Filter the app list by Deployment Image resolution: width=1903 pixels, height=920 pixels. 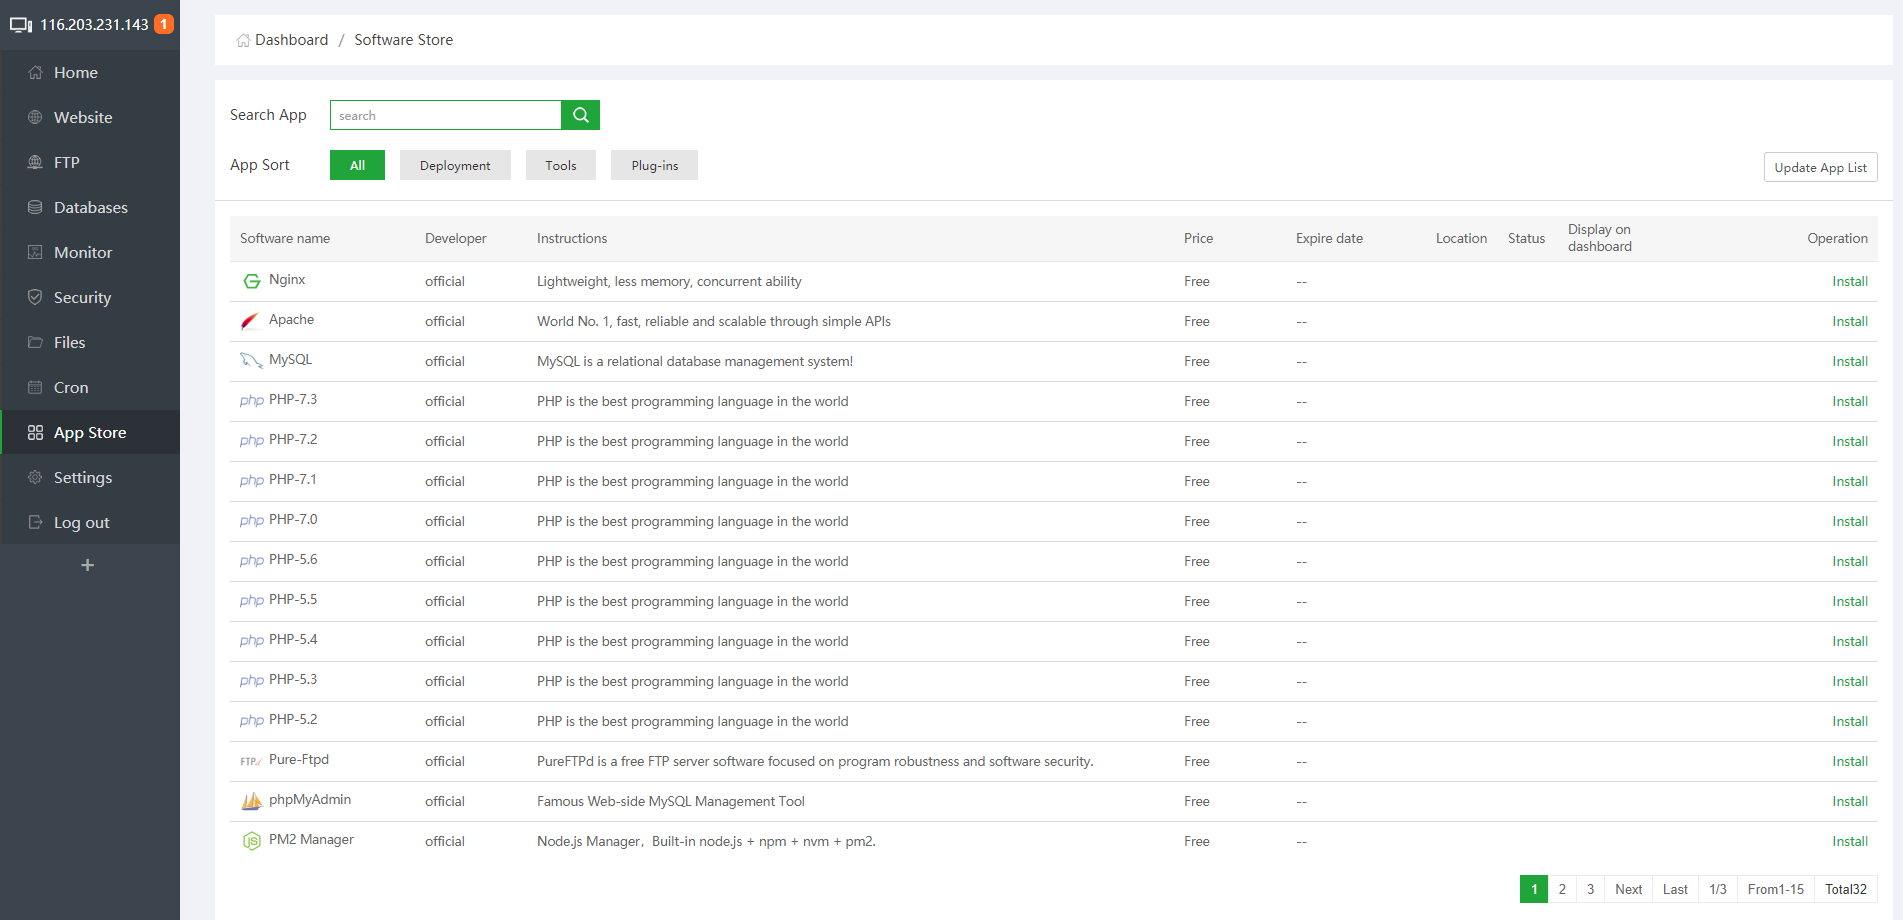coord(455,166)
